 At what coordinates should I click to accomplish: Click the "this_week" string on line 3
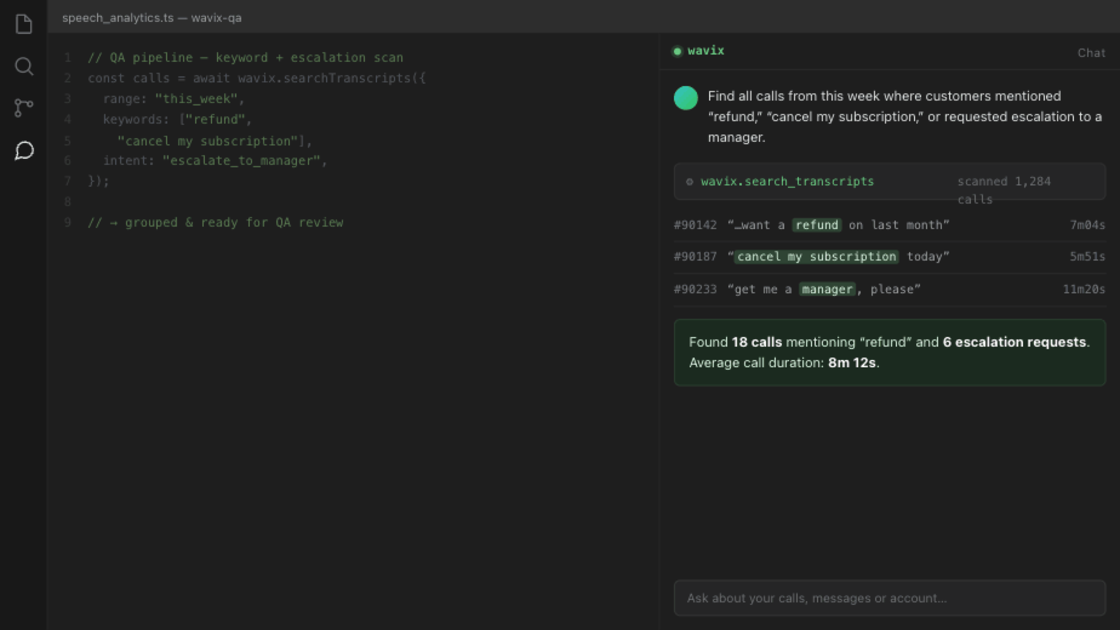click(x=196, y=99)
